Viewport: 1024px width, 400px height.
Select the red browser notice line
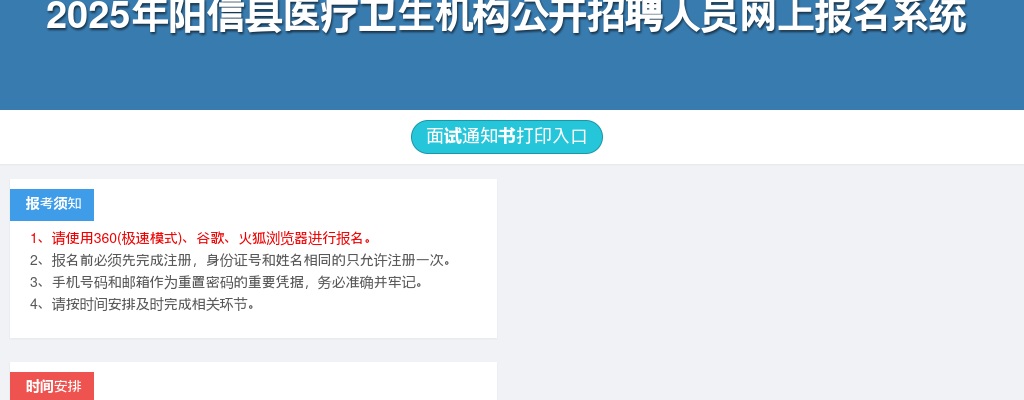201,238
